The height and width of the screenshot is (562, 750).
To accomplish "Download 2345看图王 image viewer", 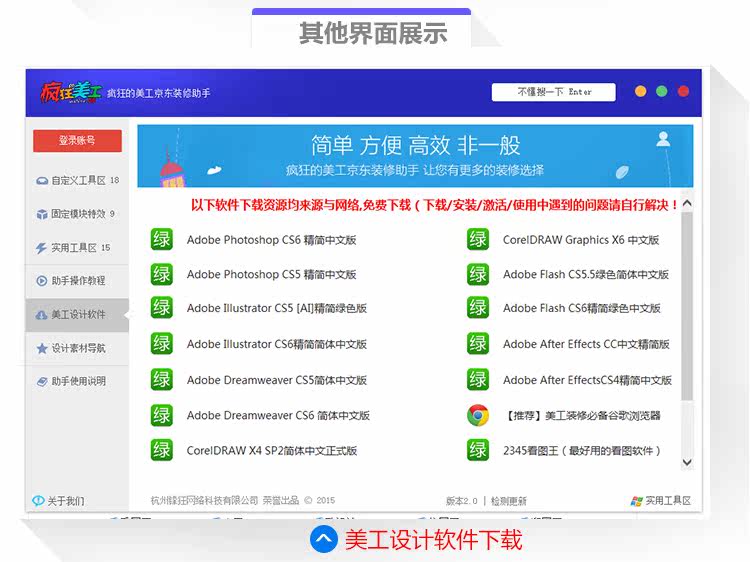I will point(582,451).
